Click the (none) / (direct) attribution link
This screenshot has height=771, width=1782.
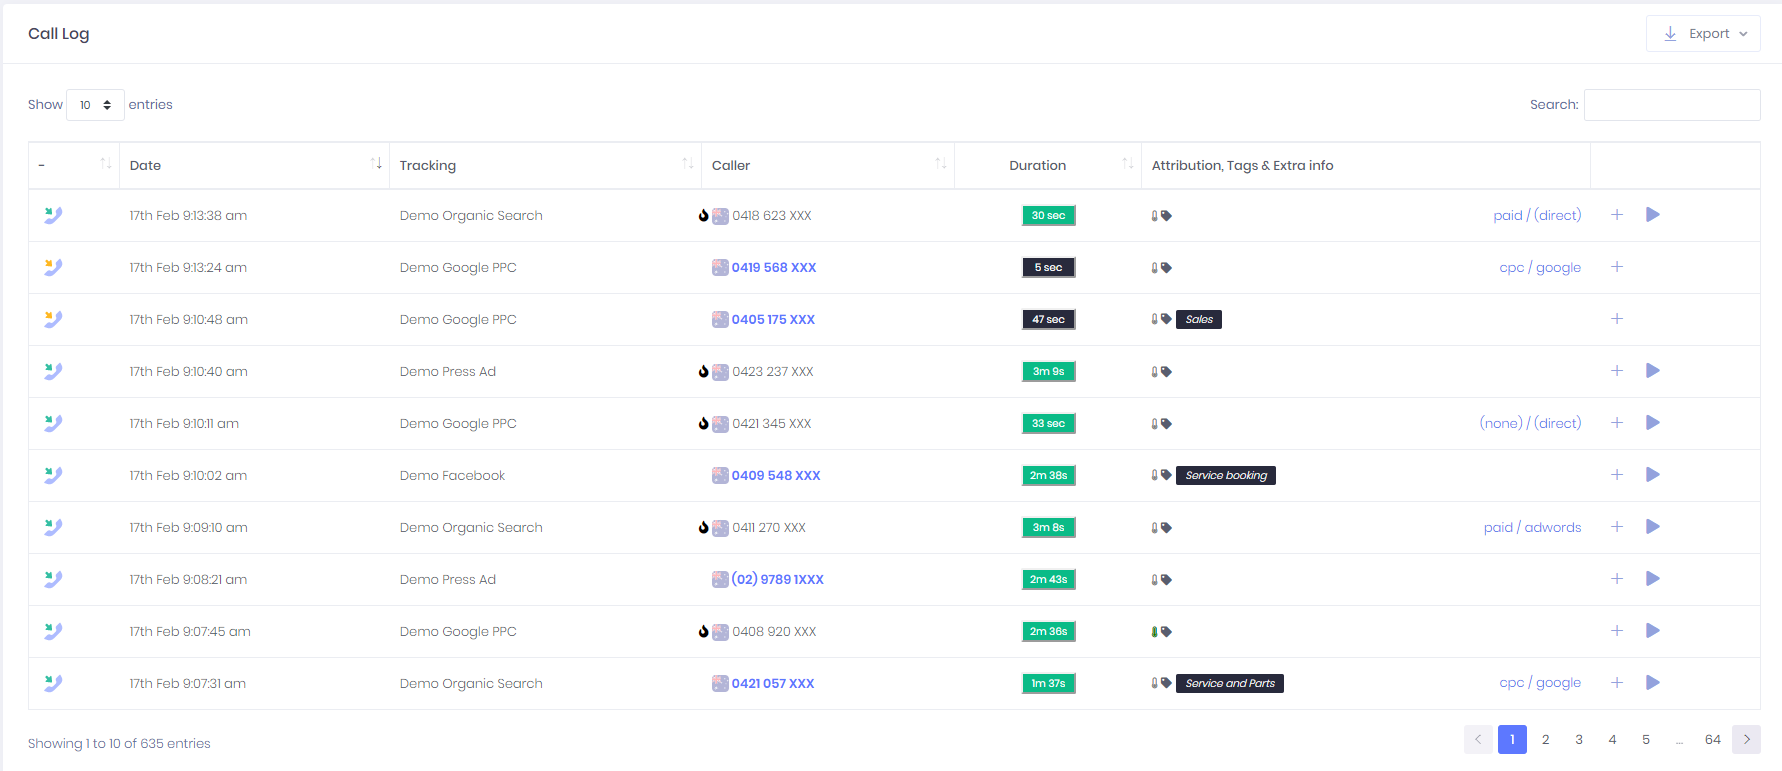[x=1530, y=423]
